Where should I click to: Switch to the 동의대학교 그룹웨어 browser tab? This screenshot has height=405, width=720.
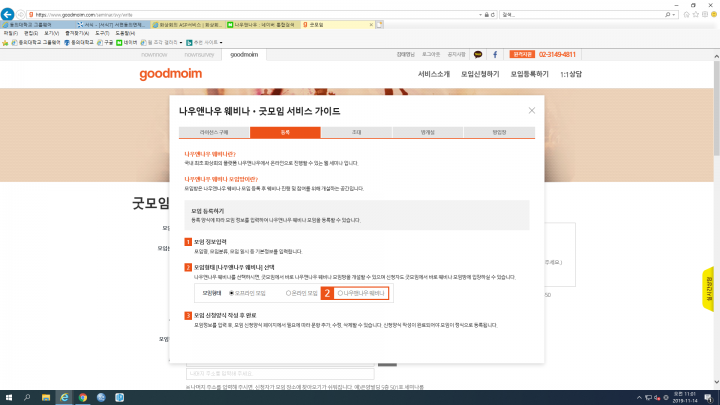tap(38, 25)
